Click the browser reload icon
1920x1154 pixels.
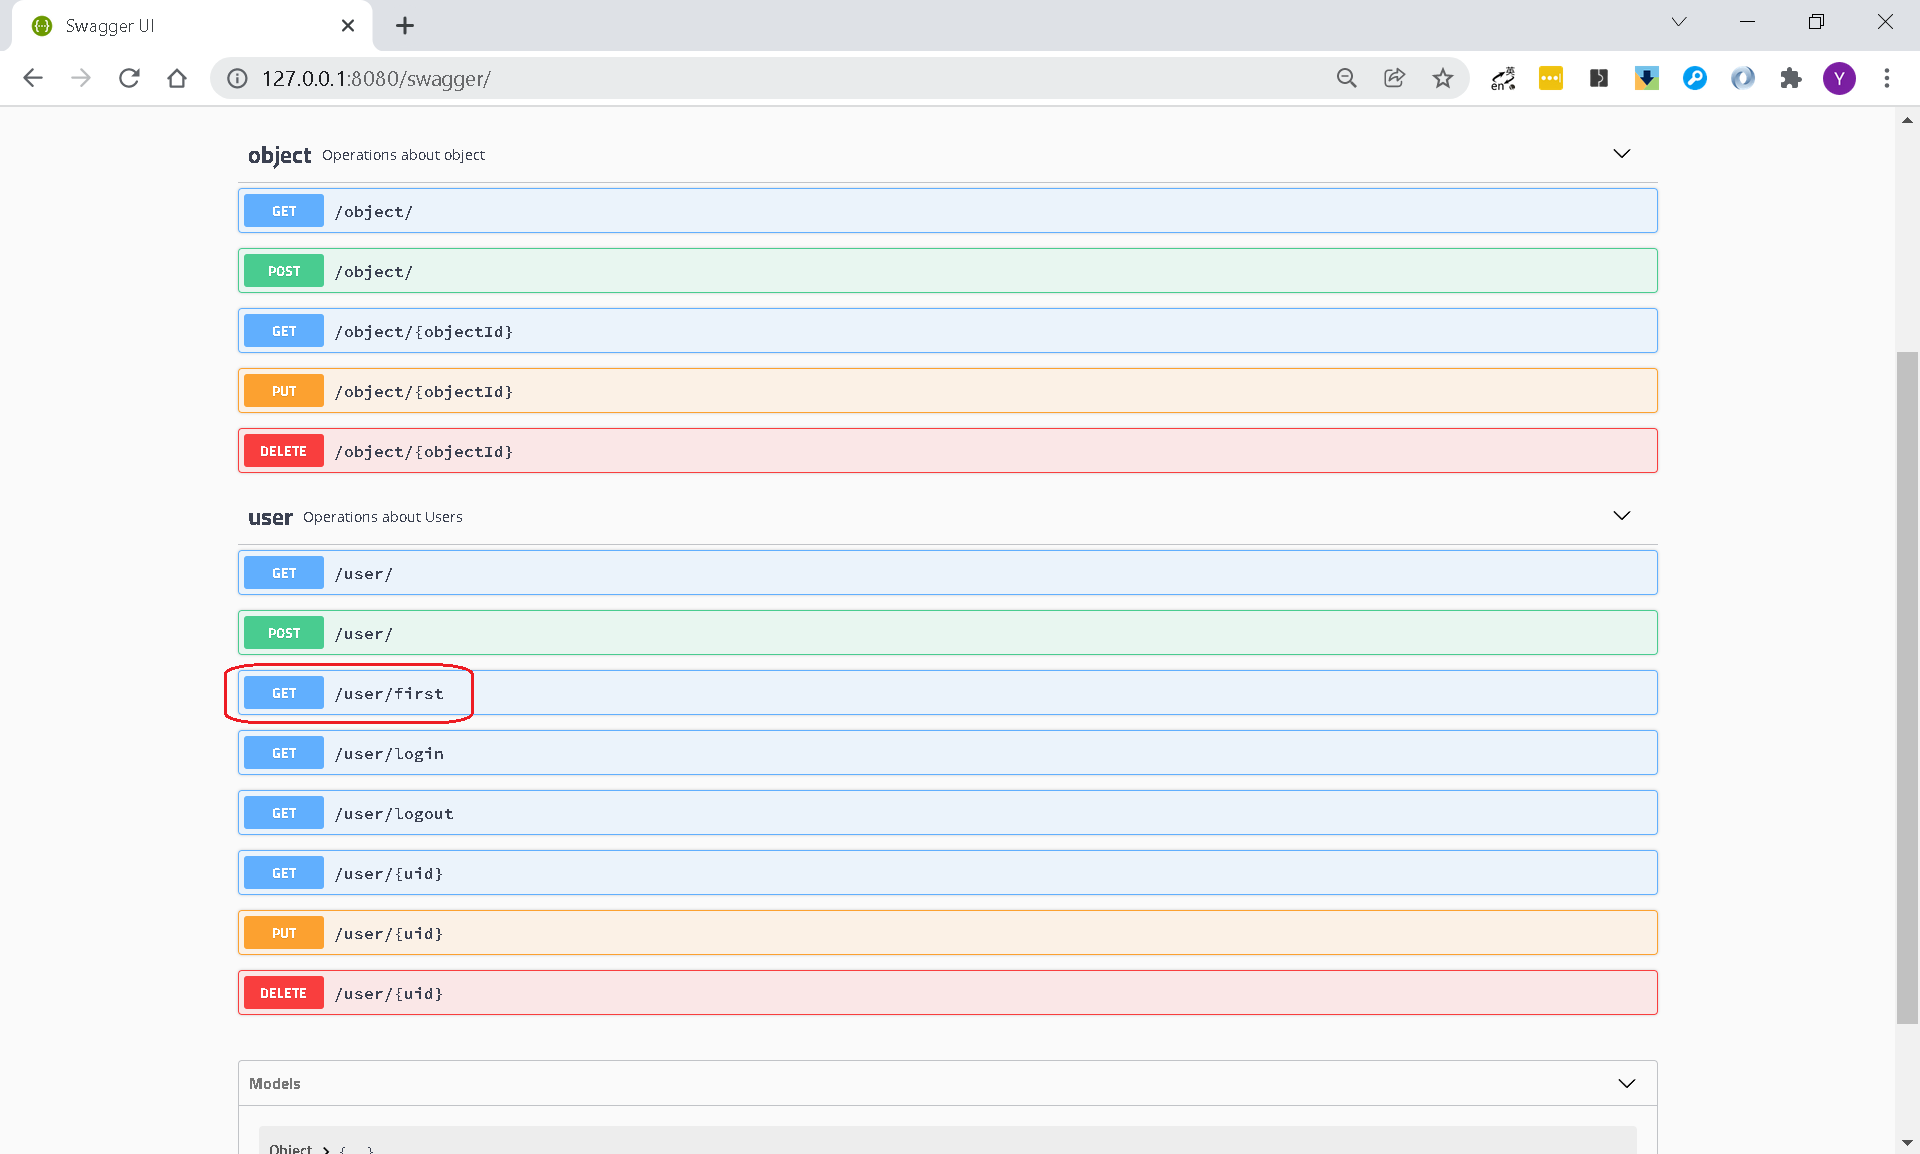tap(129, 78)
